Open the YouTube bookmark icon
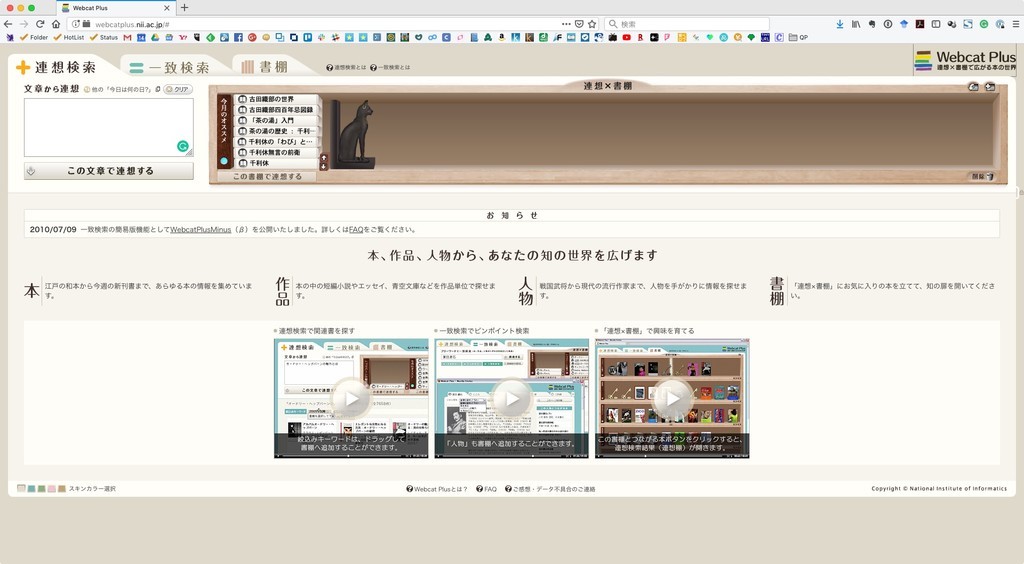The height and width of the screenshot is (564, 1024). point(626,37)
